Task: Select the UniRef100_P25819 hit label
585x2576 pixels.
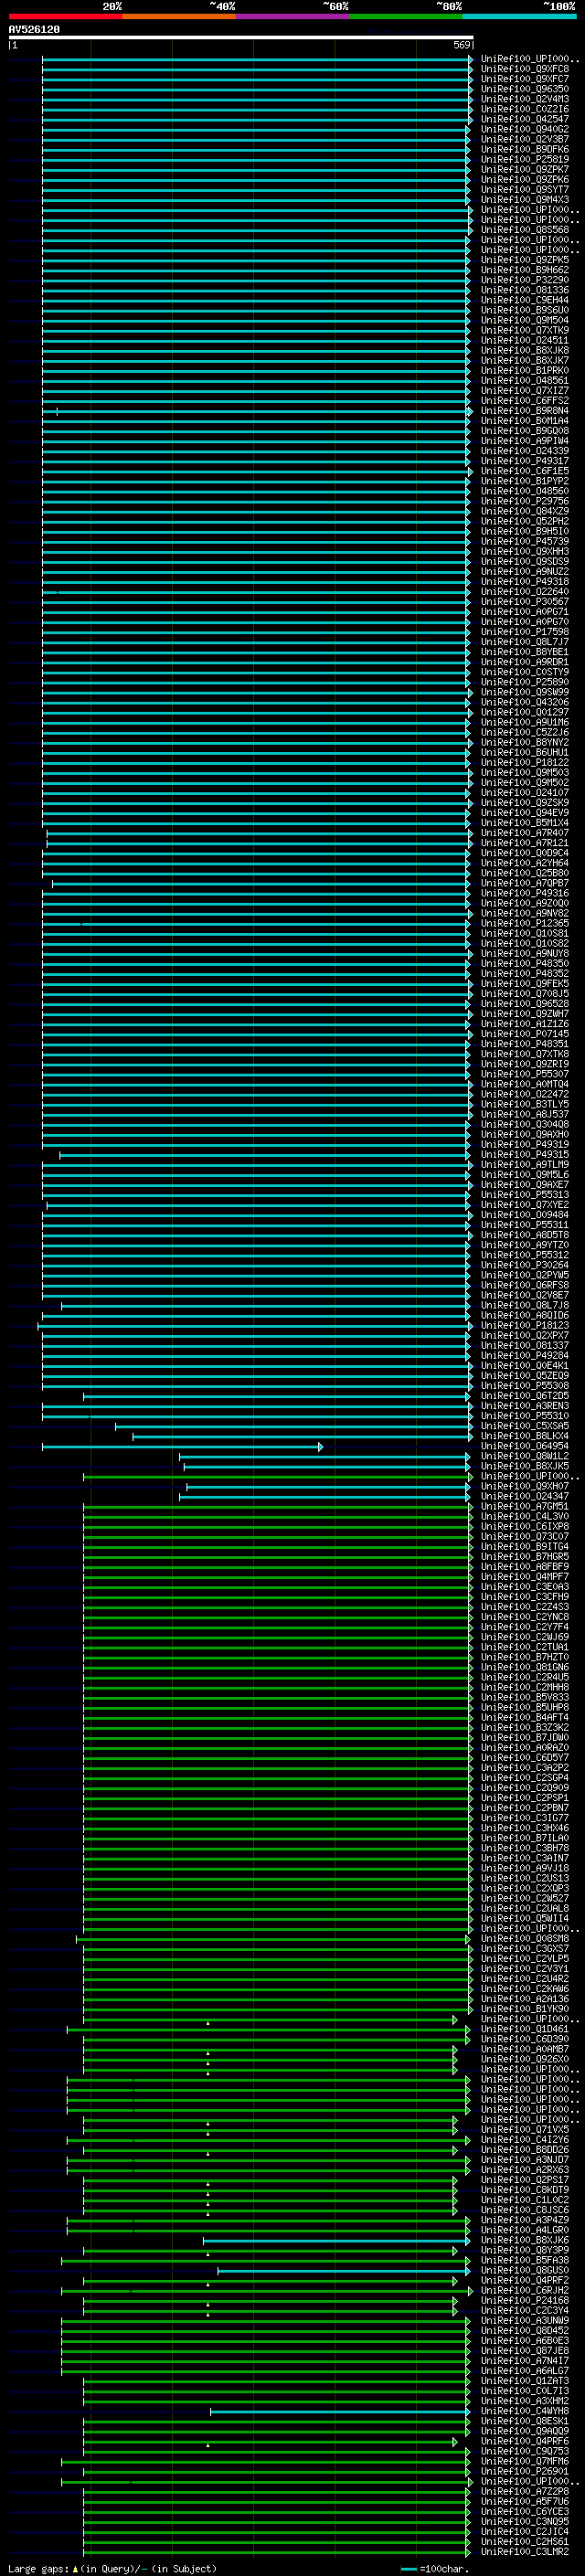Action: (x=525, y=159)
